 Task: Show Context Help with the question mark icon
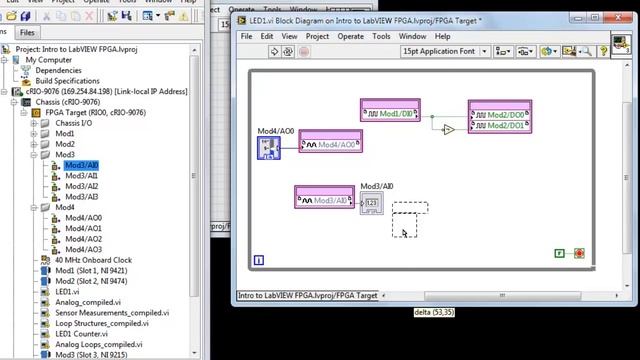603,51
